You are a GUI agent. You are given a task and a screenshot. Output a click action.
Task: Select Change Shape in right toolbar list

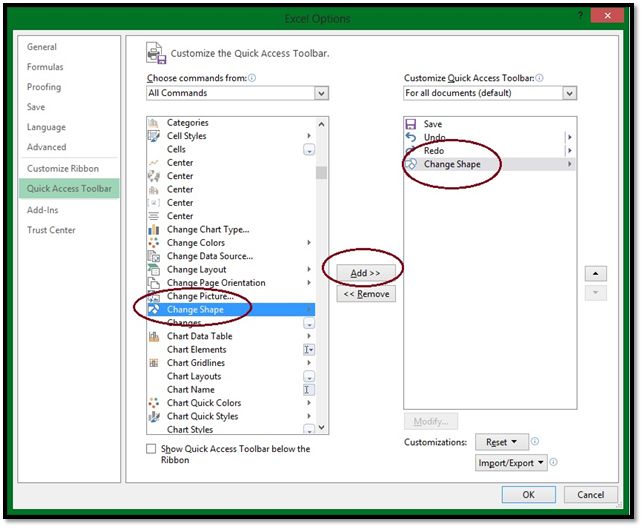[x=489, y=164]
